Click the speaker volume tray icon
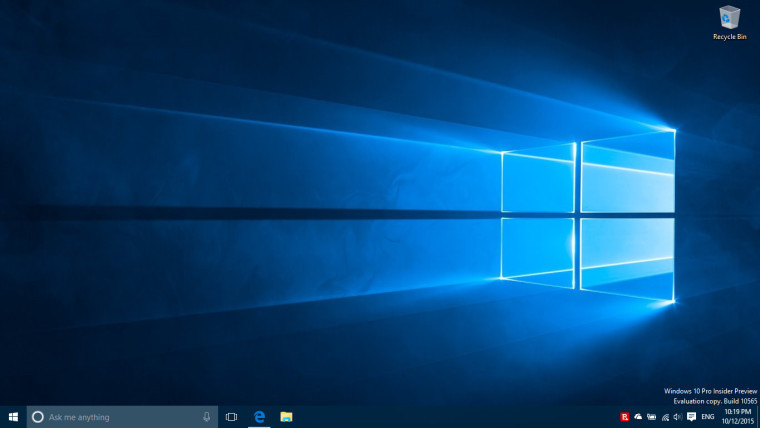 [x=678, y=417]
